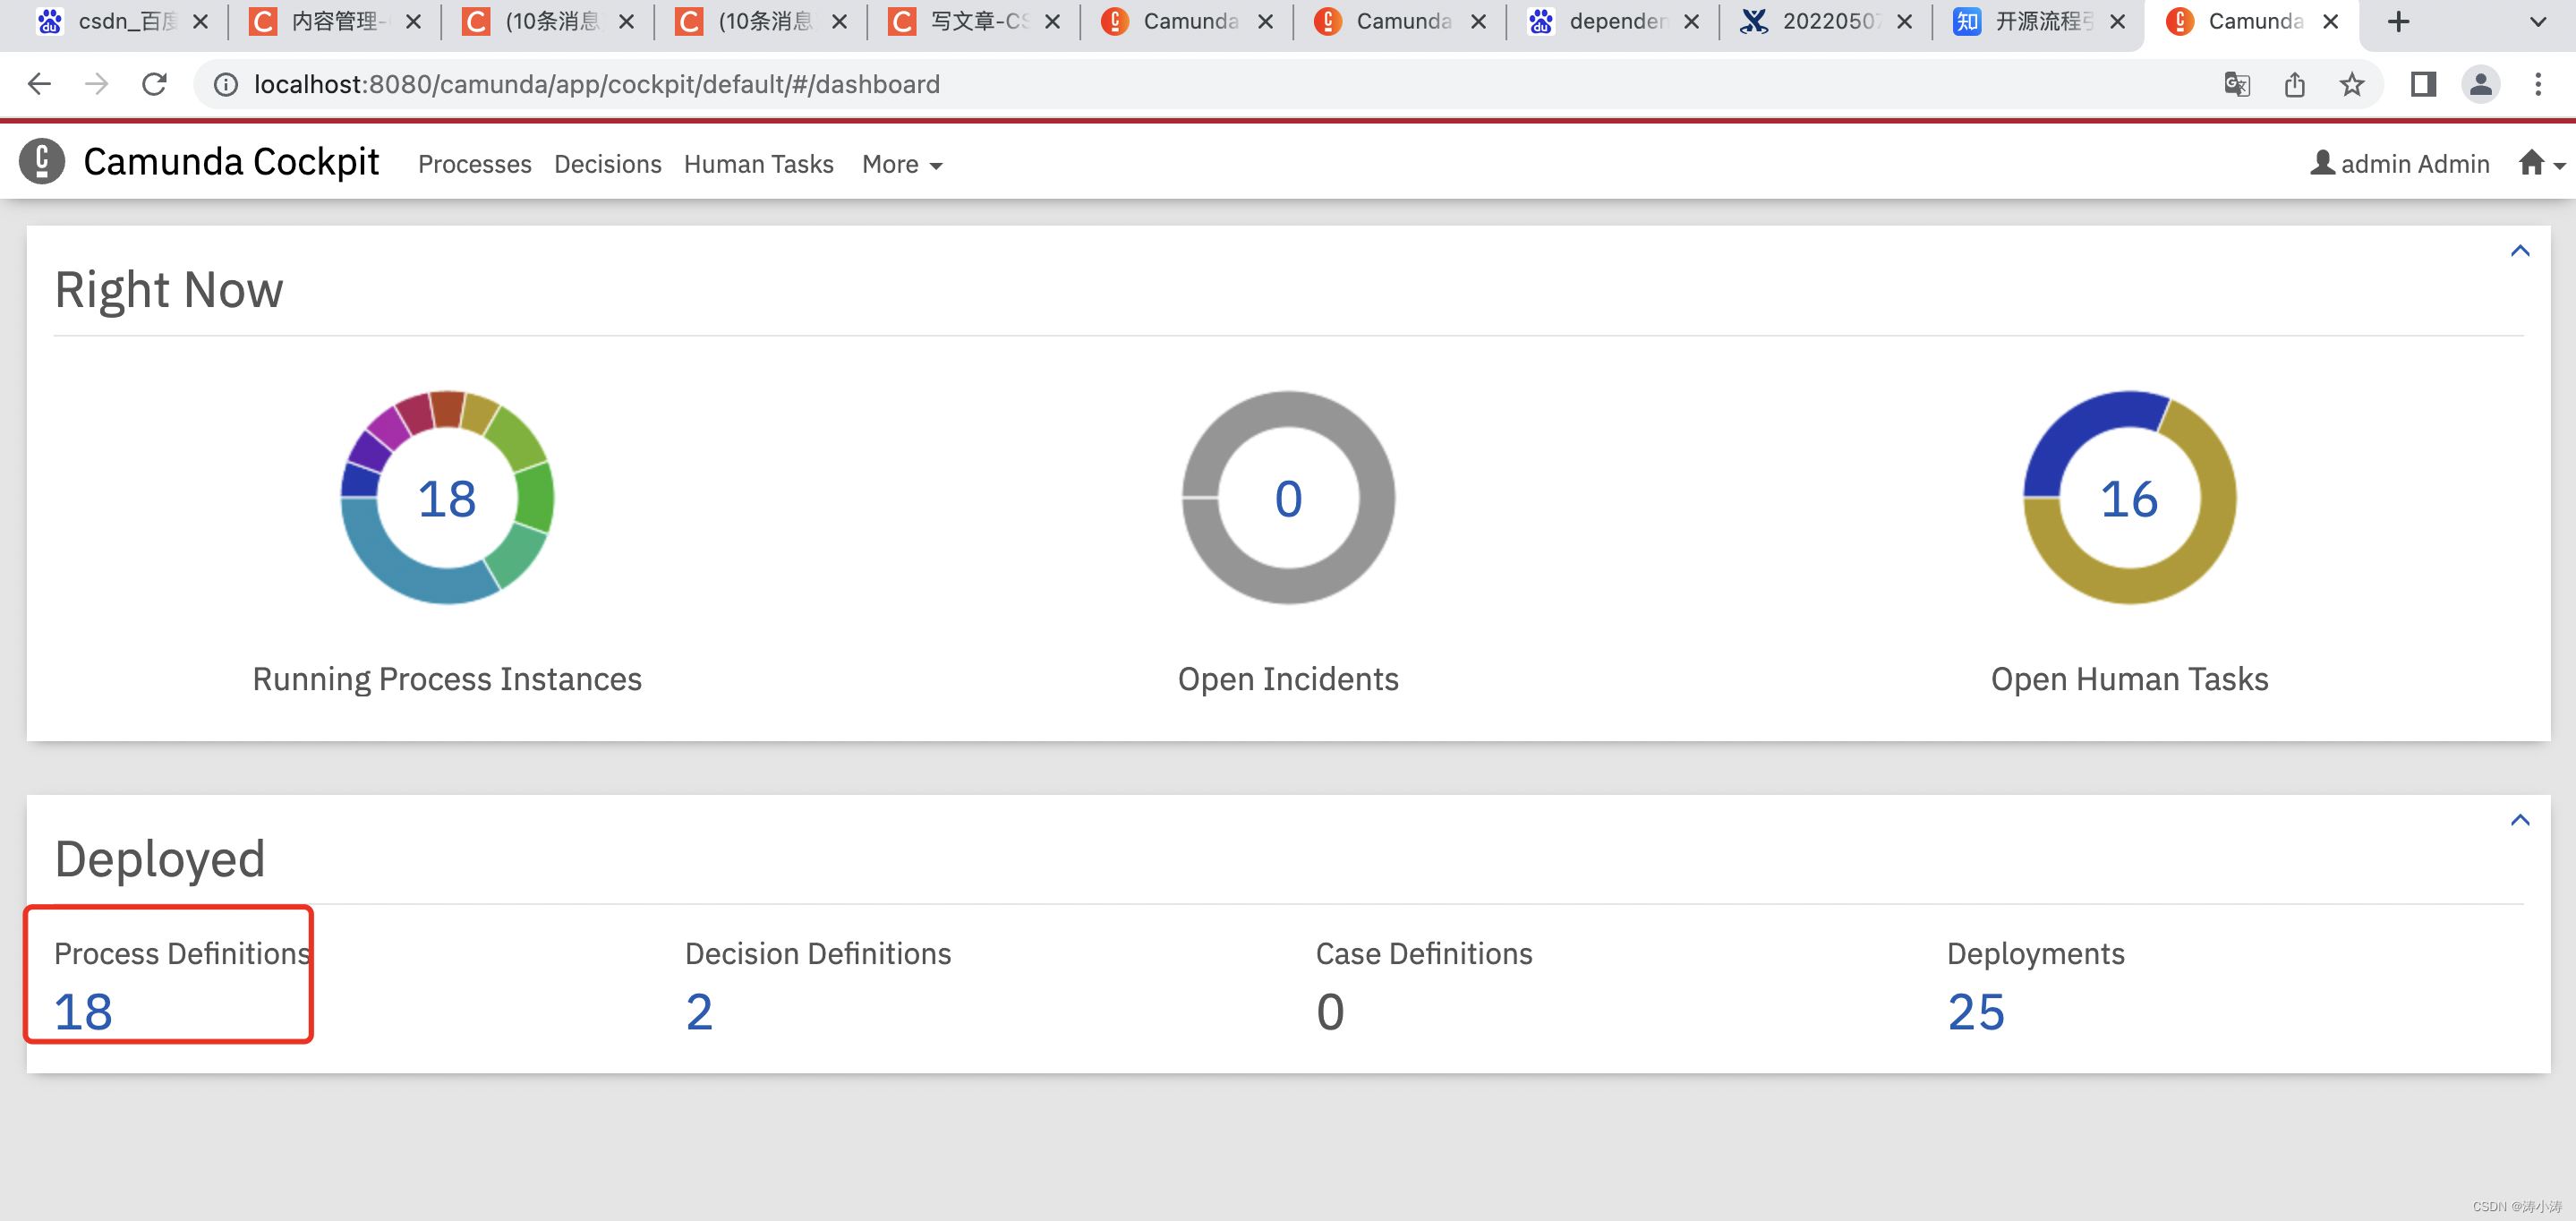Collapse the Right Now section
2576x1221 pixels.
click(2520, 251)
